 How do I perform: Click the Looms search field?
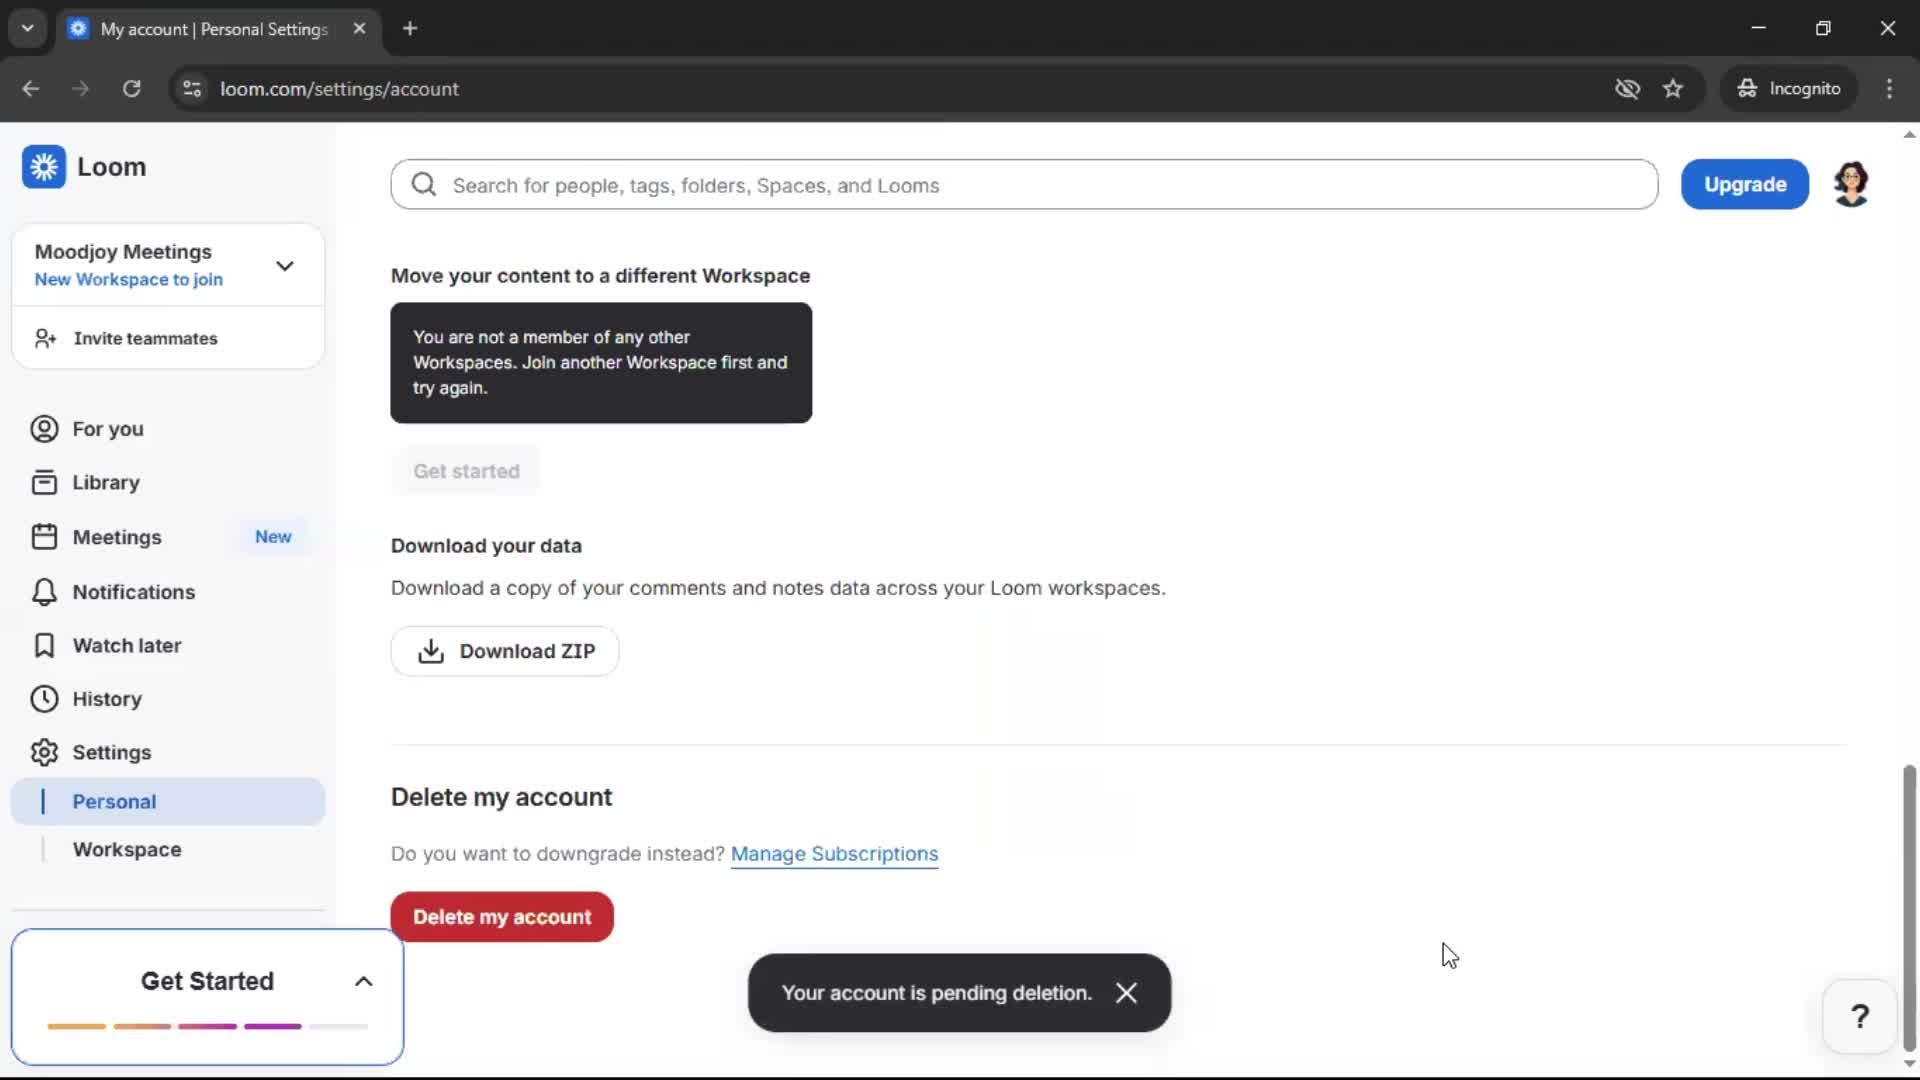(x=1024, y=185)
